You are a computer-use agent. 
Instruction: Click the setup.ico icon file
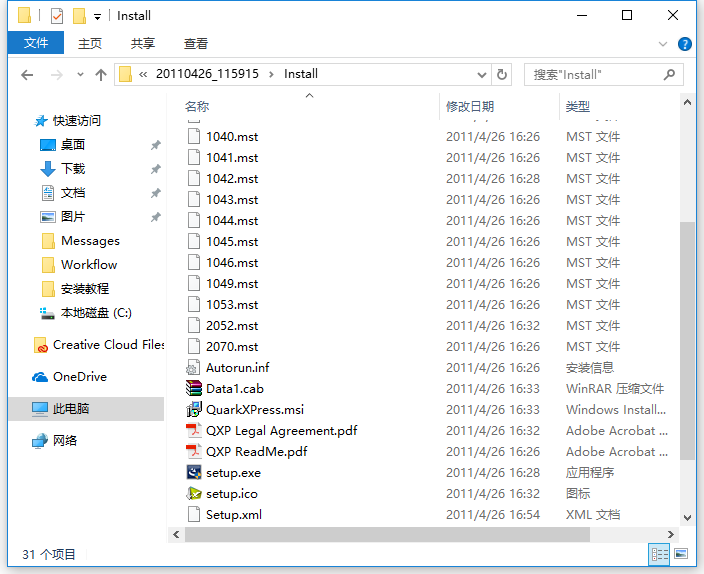coord(194,494)
